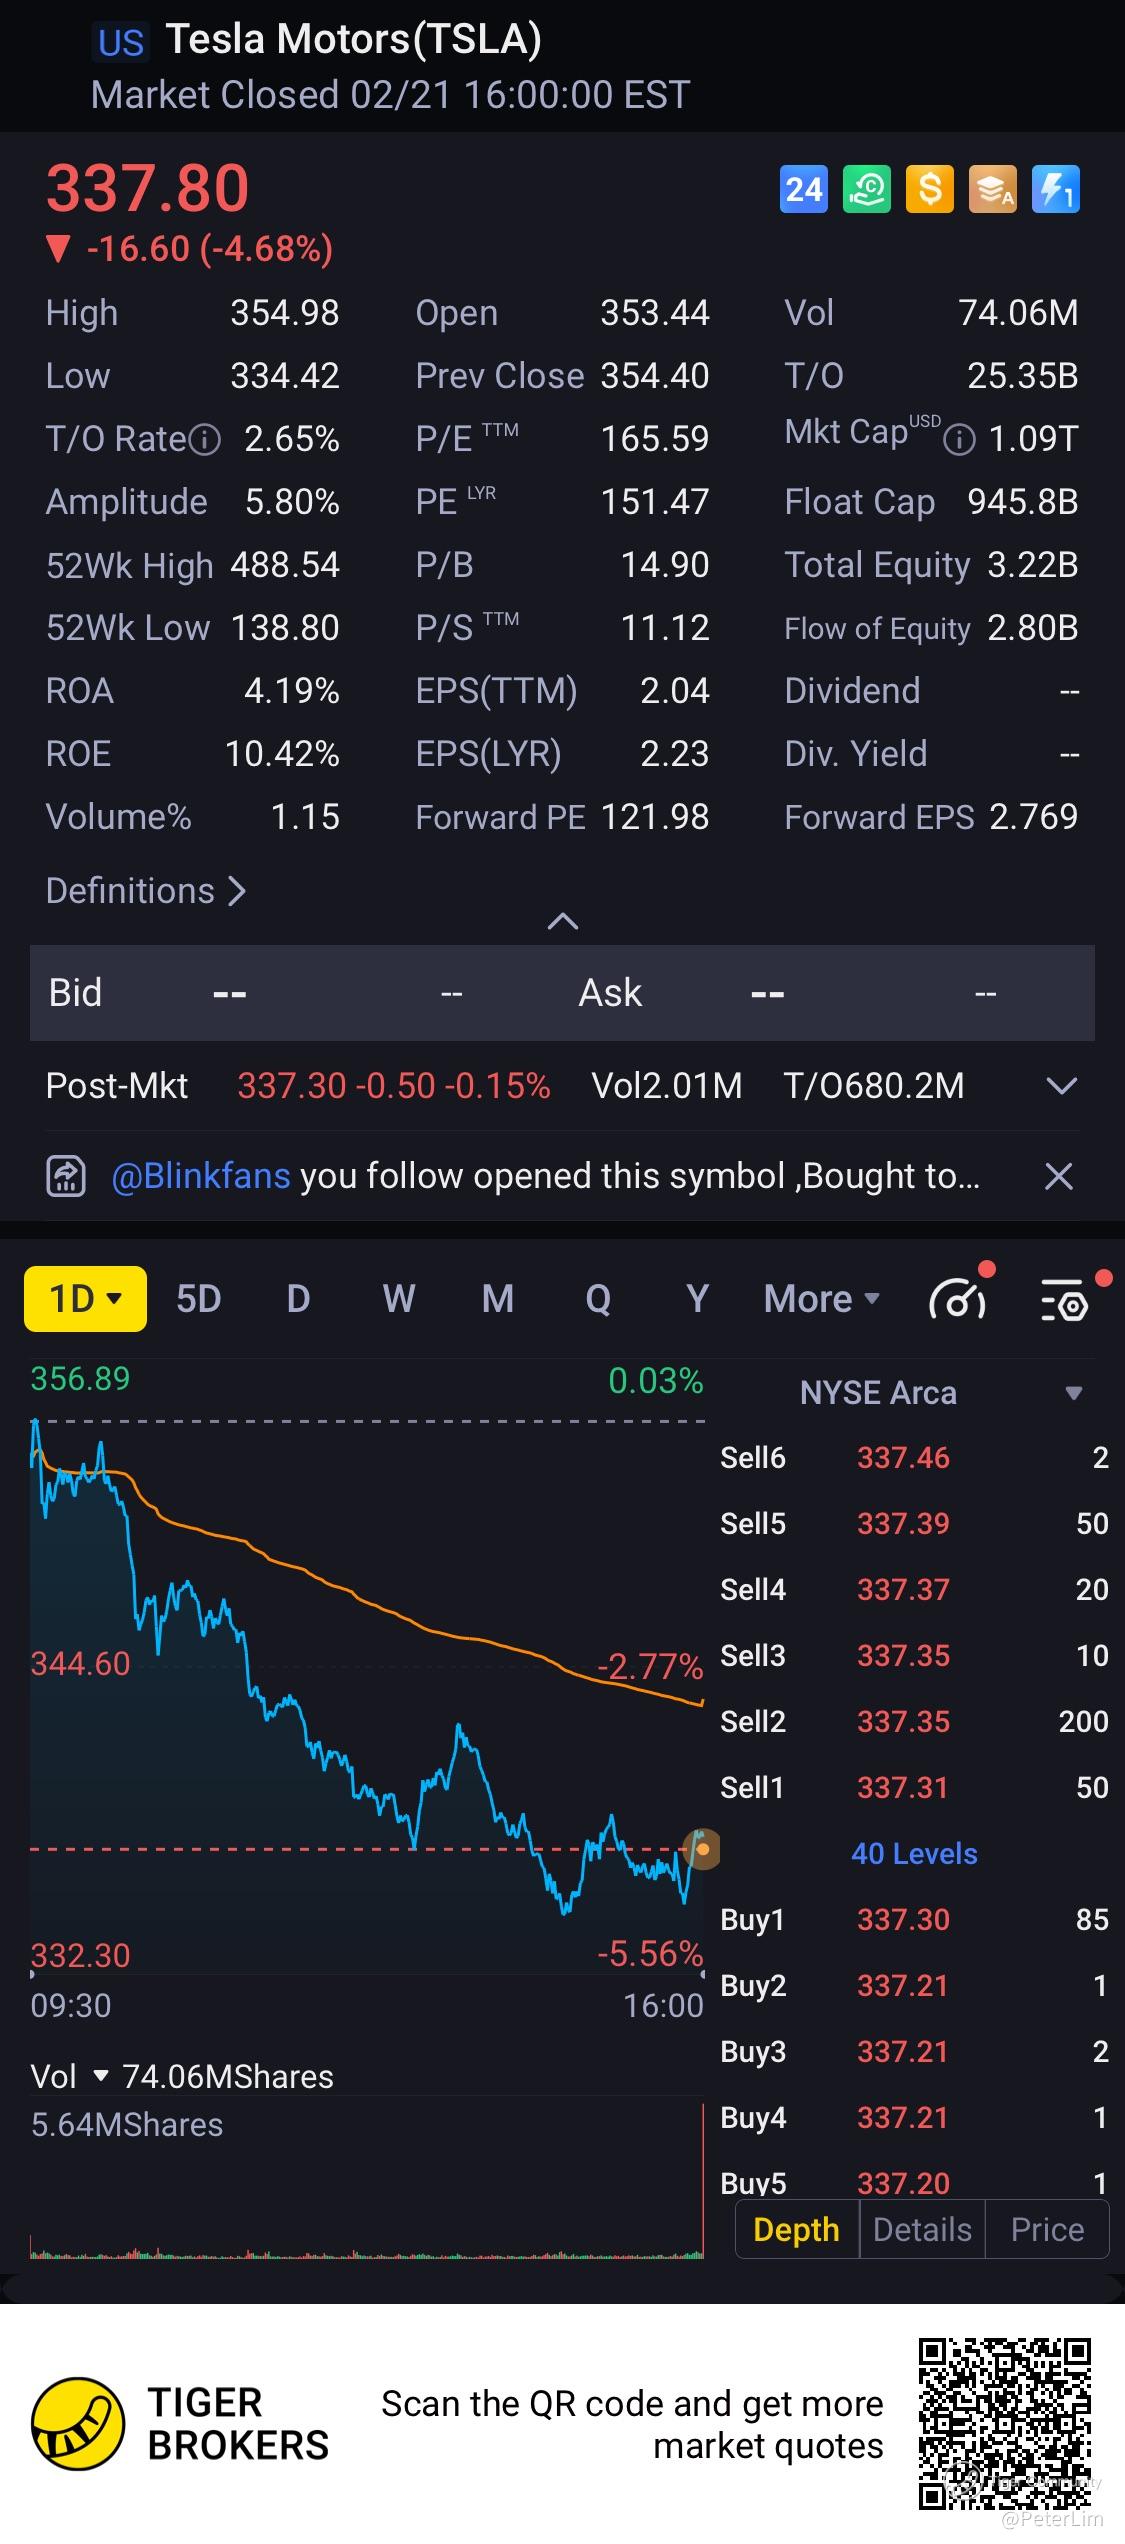Switch to the Details tab

[x=921, y=2229]
